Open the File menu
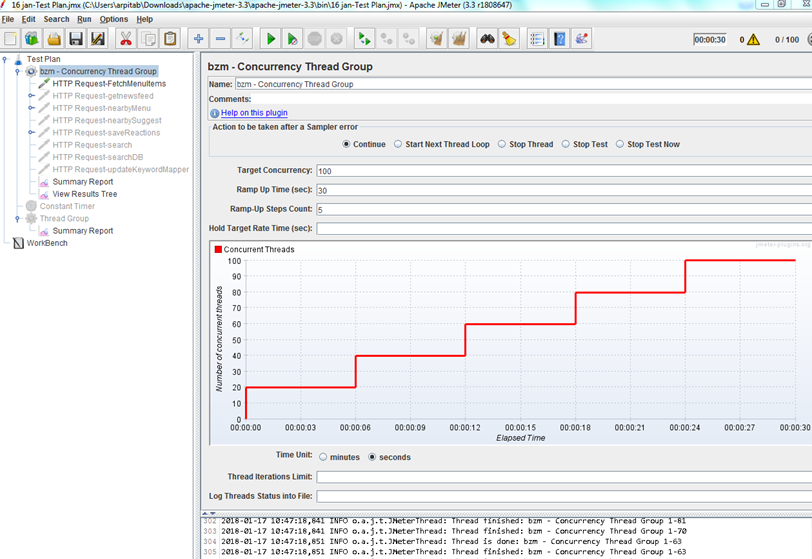The height and width of the screenshot is (559, 812). pyautogui.click(x=8, y=19)
